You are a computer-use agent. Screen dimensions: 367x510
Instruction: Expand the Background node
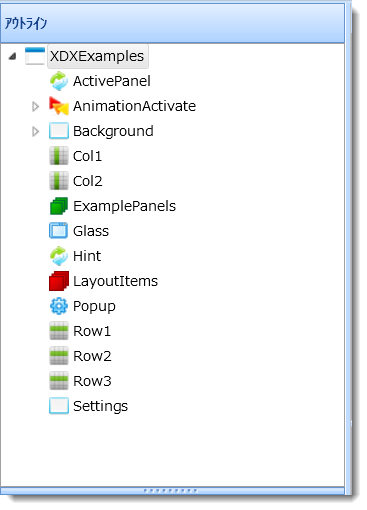tap(35, 131)
